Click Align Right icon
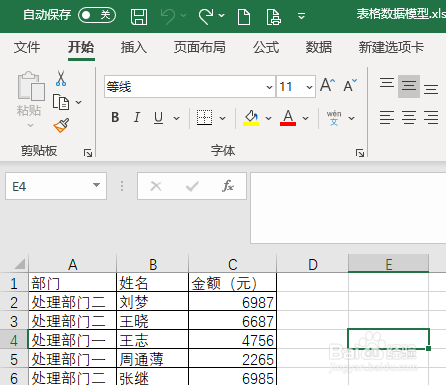Screen dimensions: 446x385 click(x=431, y=118)
